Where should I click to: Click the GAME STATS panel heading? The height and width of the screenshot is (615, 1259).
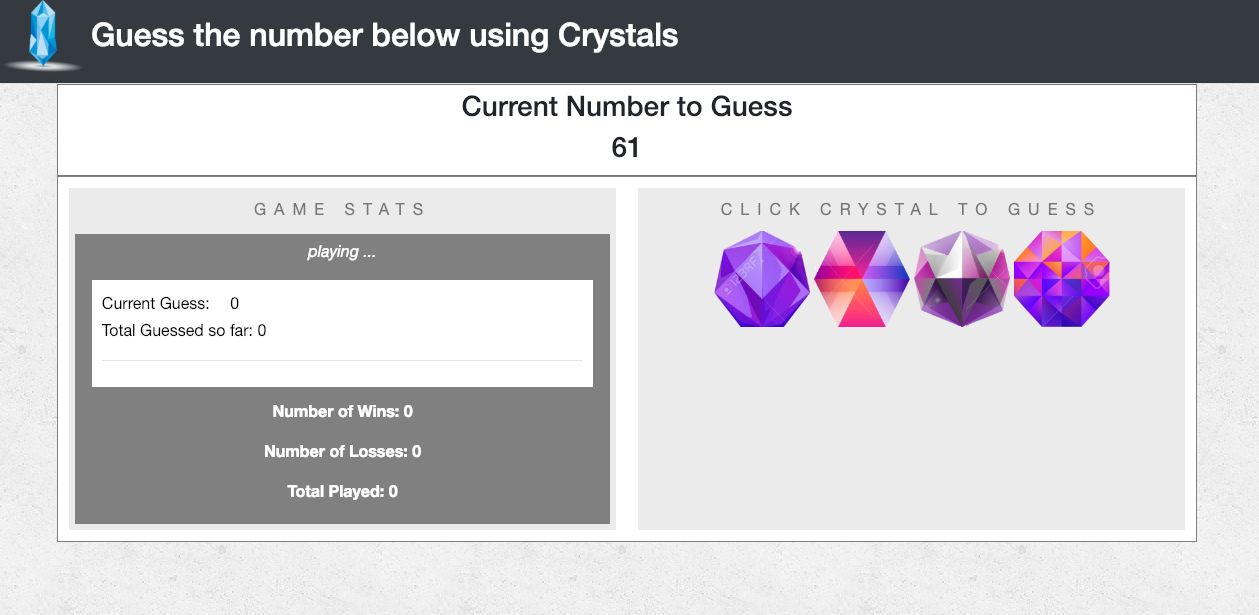tap(341, 209)
